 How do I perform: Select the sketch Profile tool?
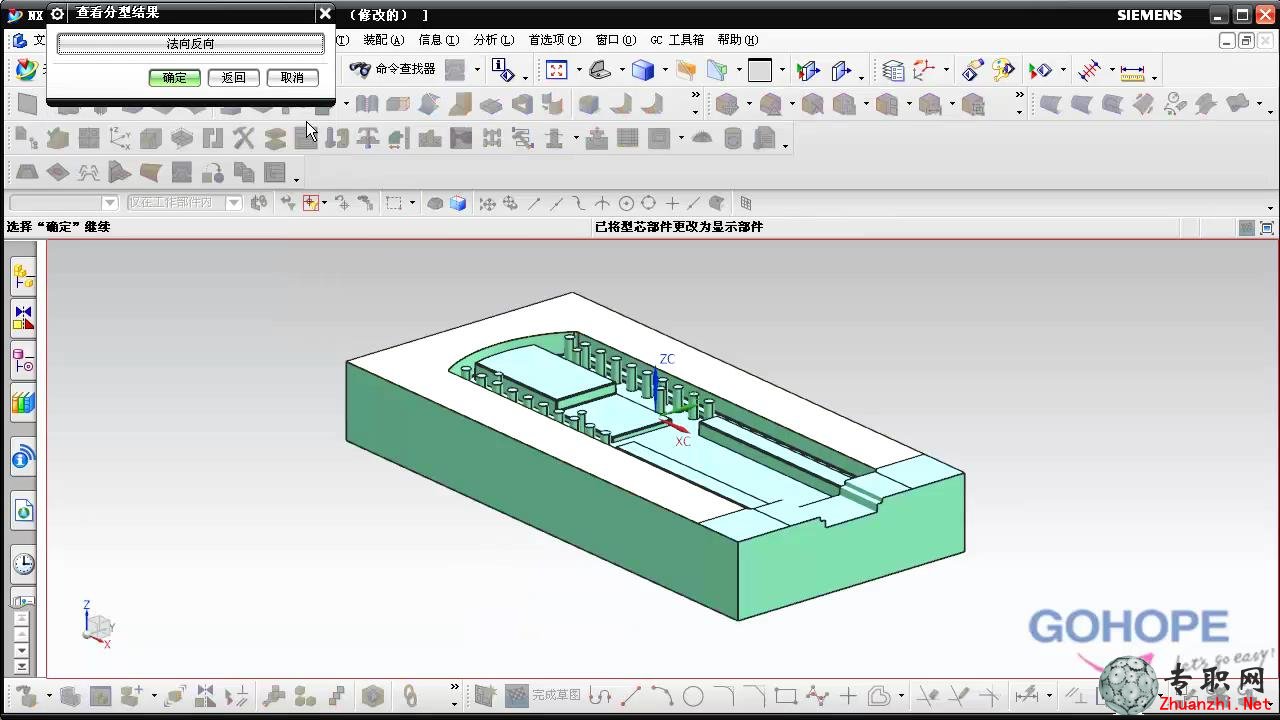point(600,695)
